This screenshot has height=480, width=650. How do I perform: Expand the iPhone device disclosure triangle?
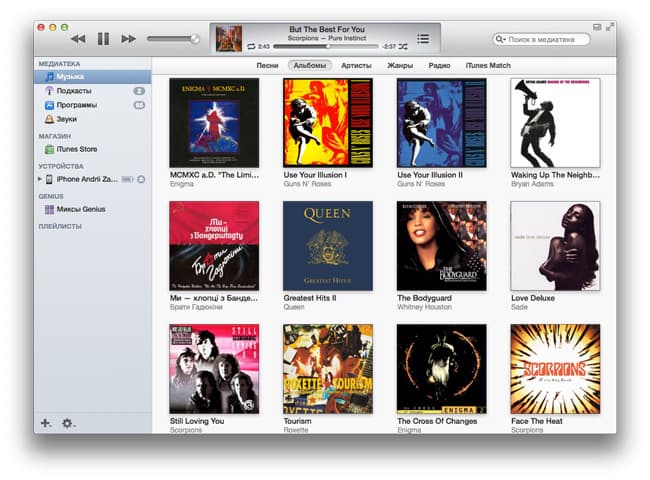click(x=40, y=179)
